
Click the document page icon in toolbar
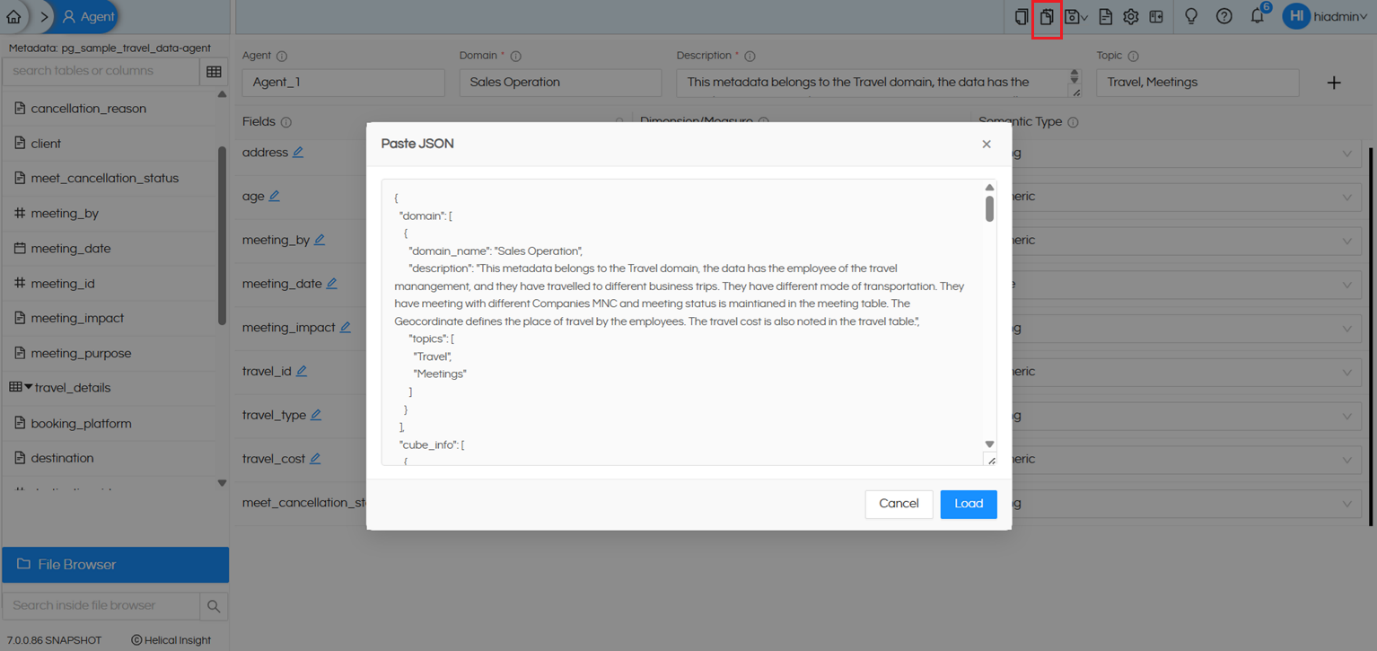(x=1105, y=17)
